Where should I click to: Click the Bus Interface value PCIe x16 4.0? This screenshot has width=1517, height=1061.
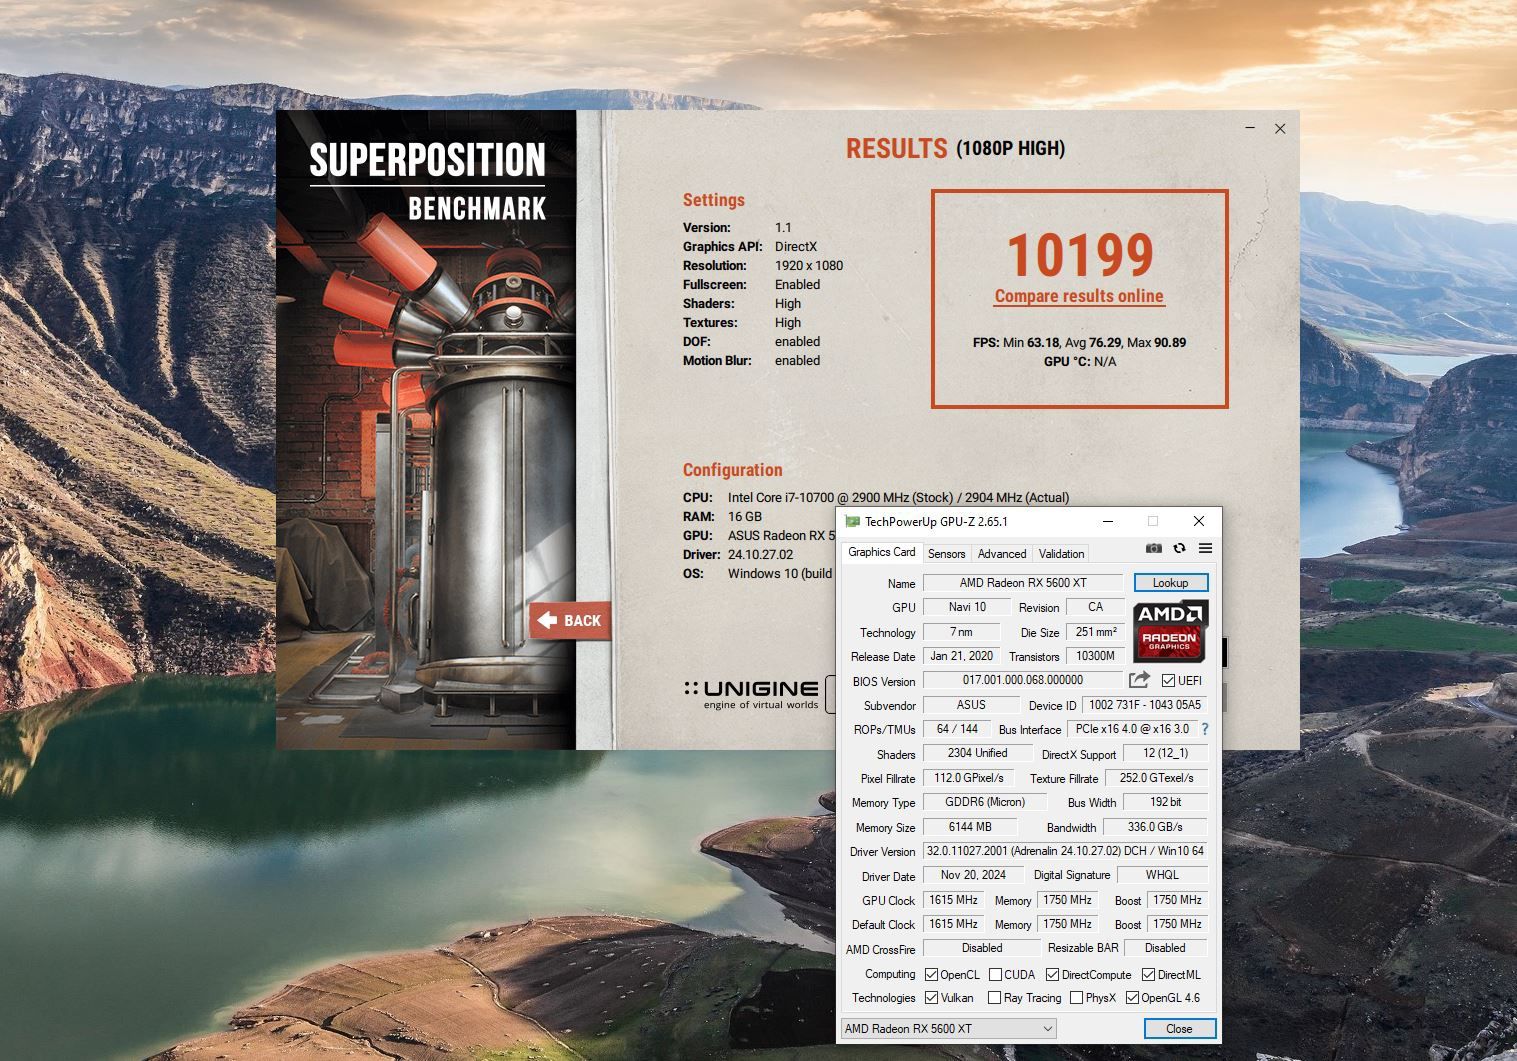click(x=1132, y=729)
